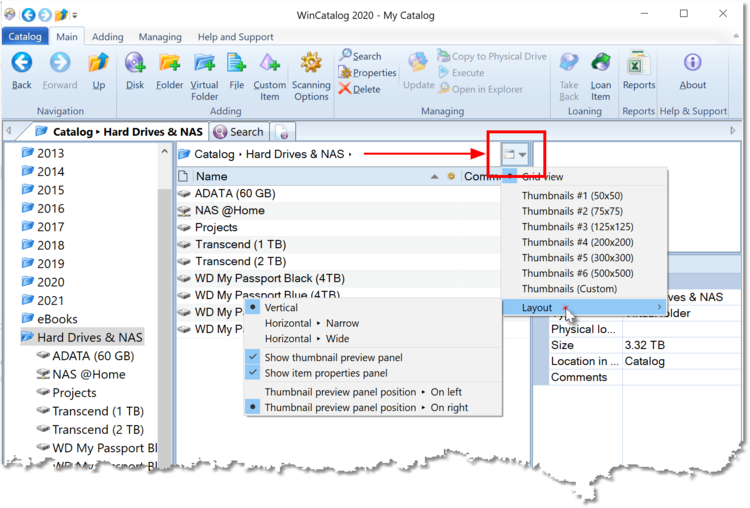Toggle Show thumbnail preview panel checkbox
The height and width of the screenshot is (508, 750).
[x=253, y=357]
